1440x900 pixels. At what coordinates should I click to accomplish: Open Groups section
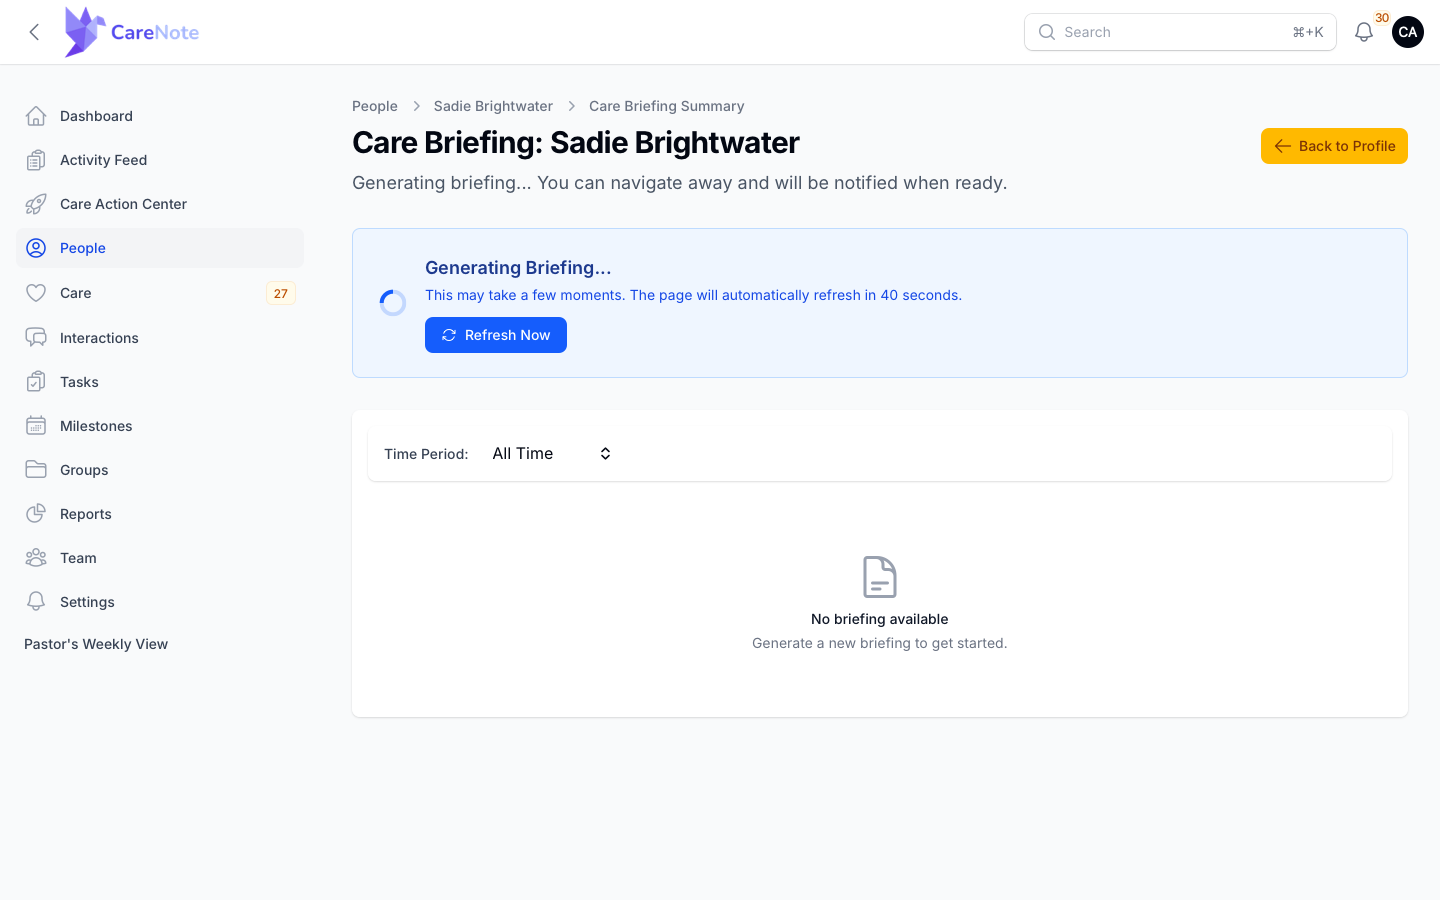click(160, 470)
